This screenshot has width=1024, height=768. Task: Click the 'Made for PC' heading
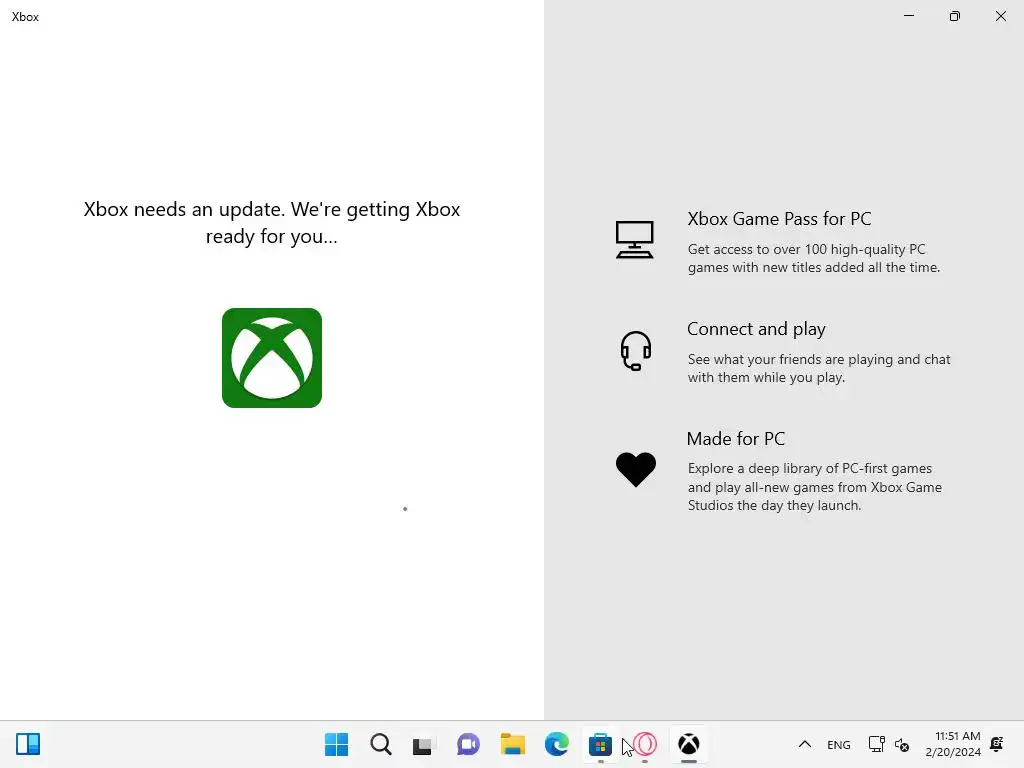736,438
